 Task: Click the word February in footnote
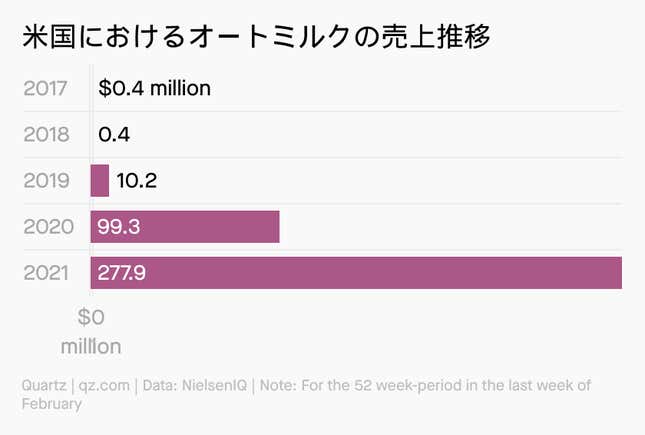(52, 404)
